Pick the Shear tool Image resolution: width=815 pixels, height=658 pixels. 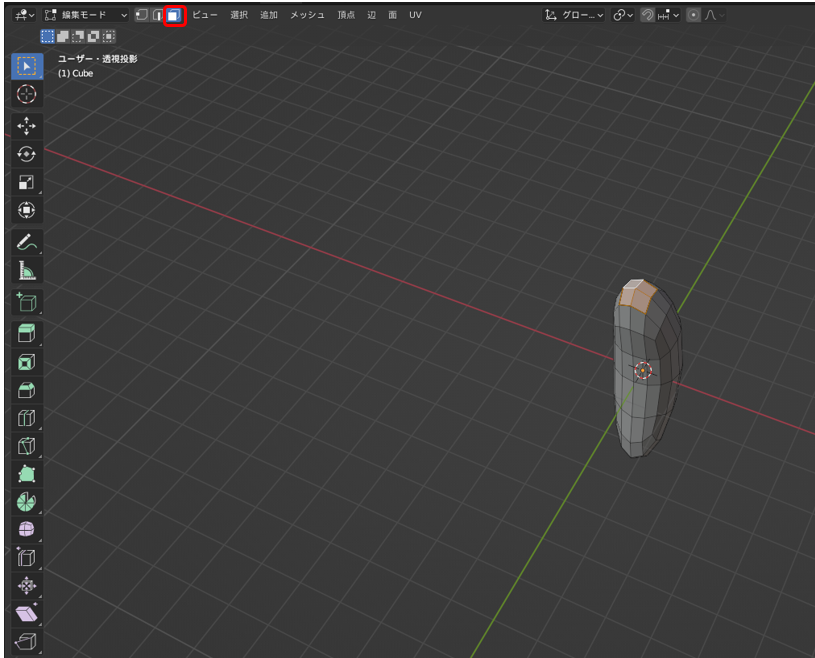coord(27,614)
